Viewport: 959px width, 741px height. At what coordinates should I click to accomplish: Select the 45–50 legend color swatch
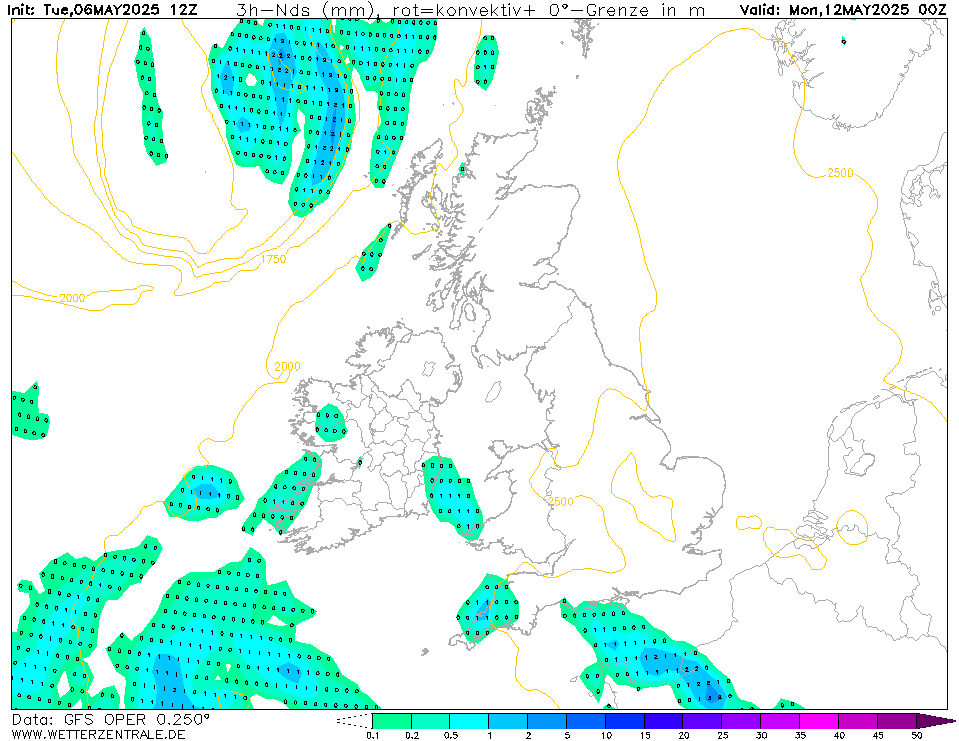click(896, 721)
